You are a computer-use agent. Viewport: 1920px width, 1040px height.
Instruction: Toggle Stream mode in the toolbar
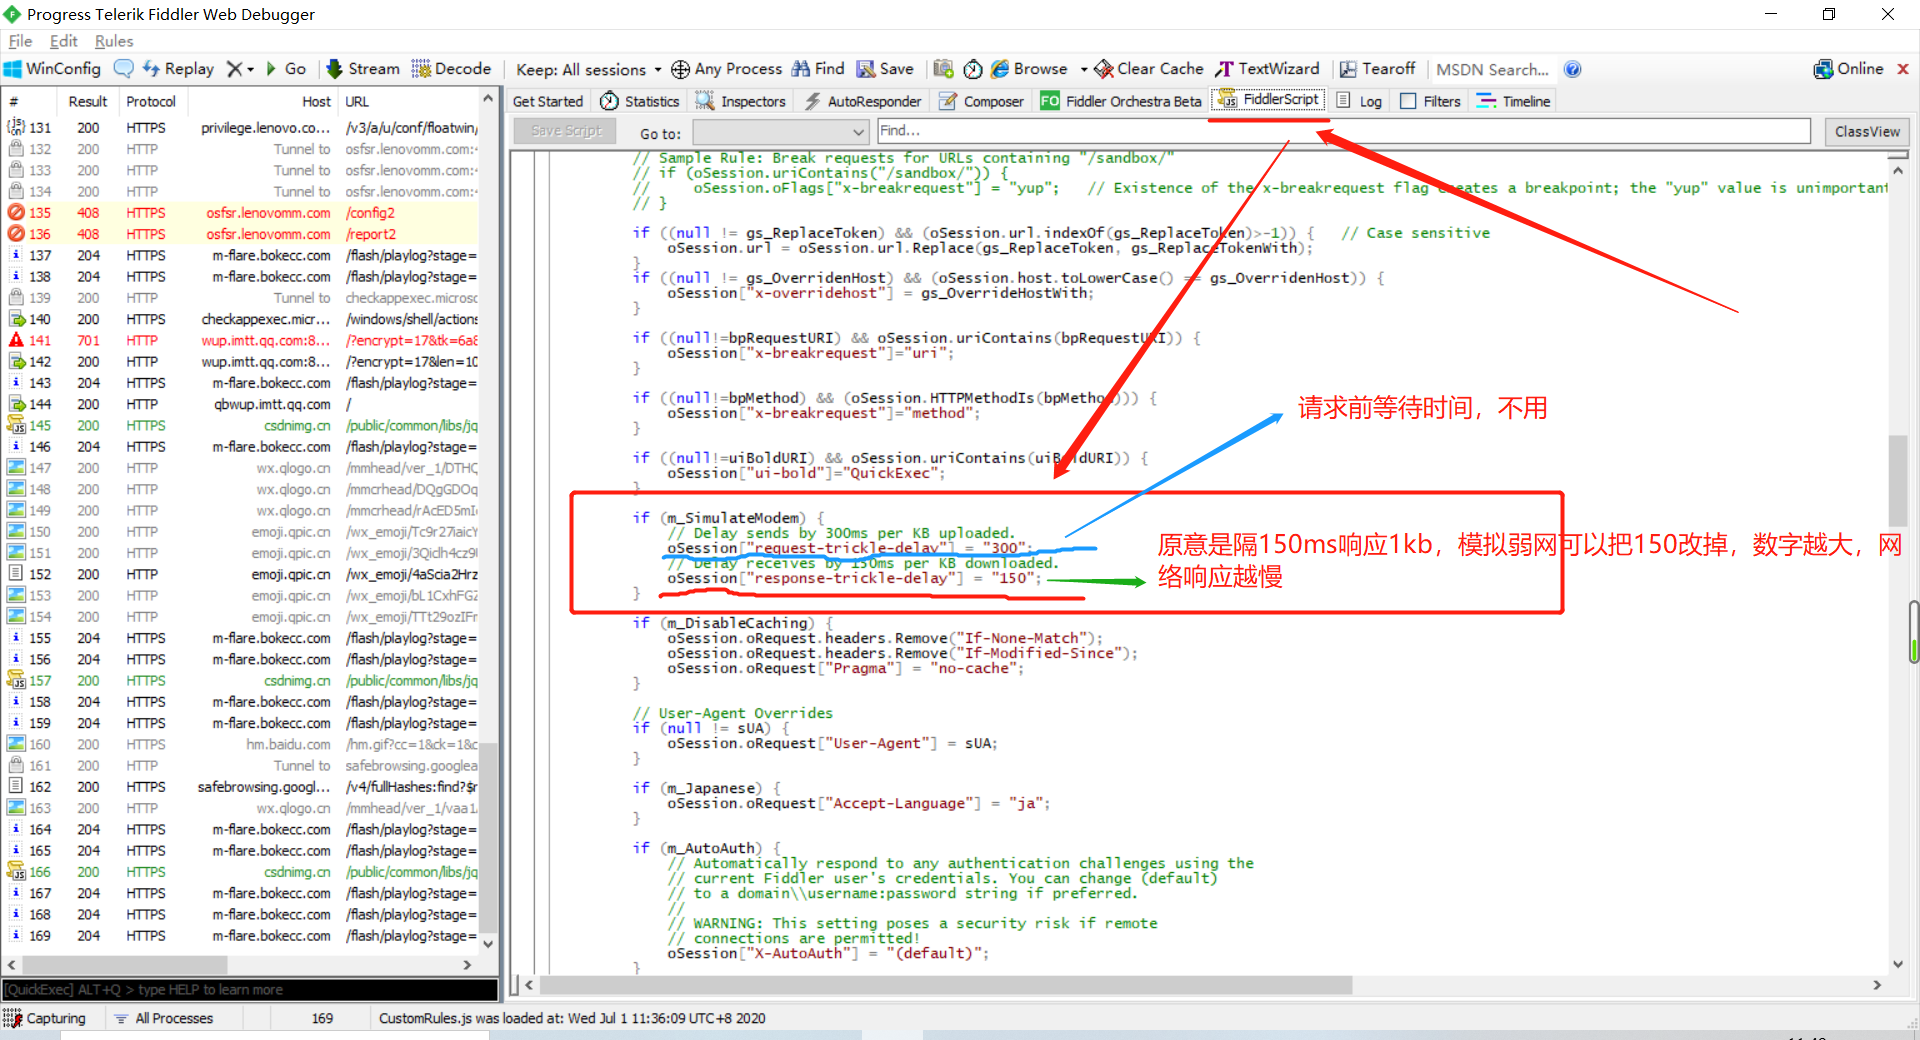coord(363,69)
